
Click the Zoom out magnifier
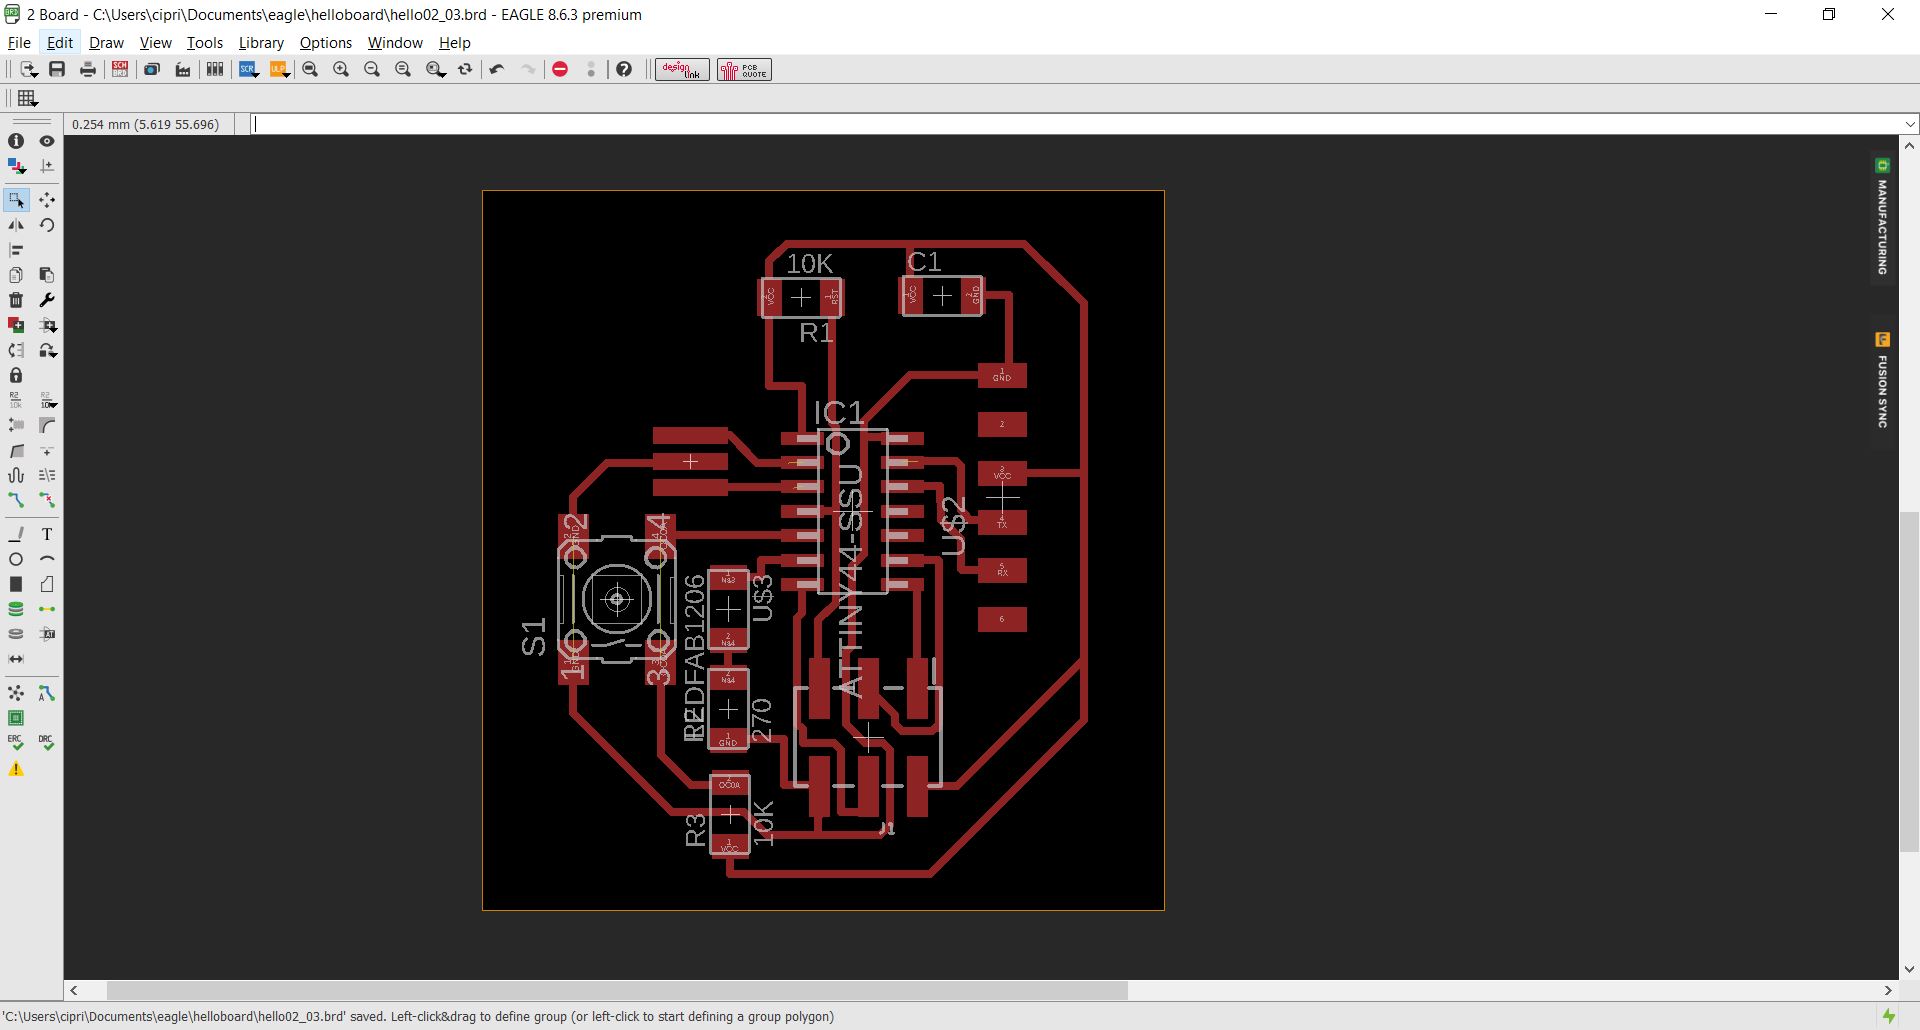[372, 69]
